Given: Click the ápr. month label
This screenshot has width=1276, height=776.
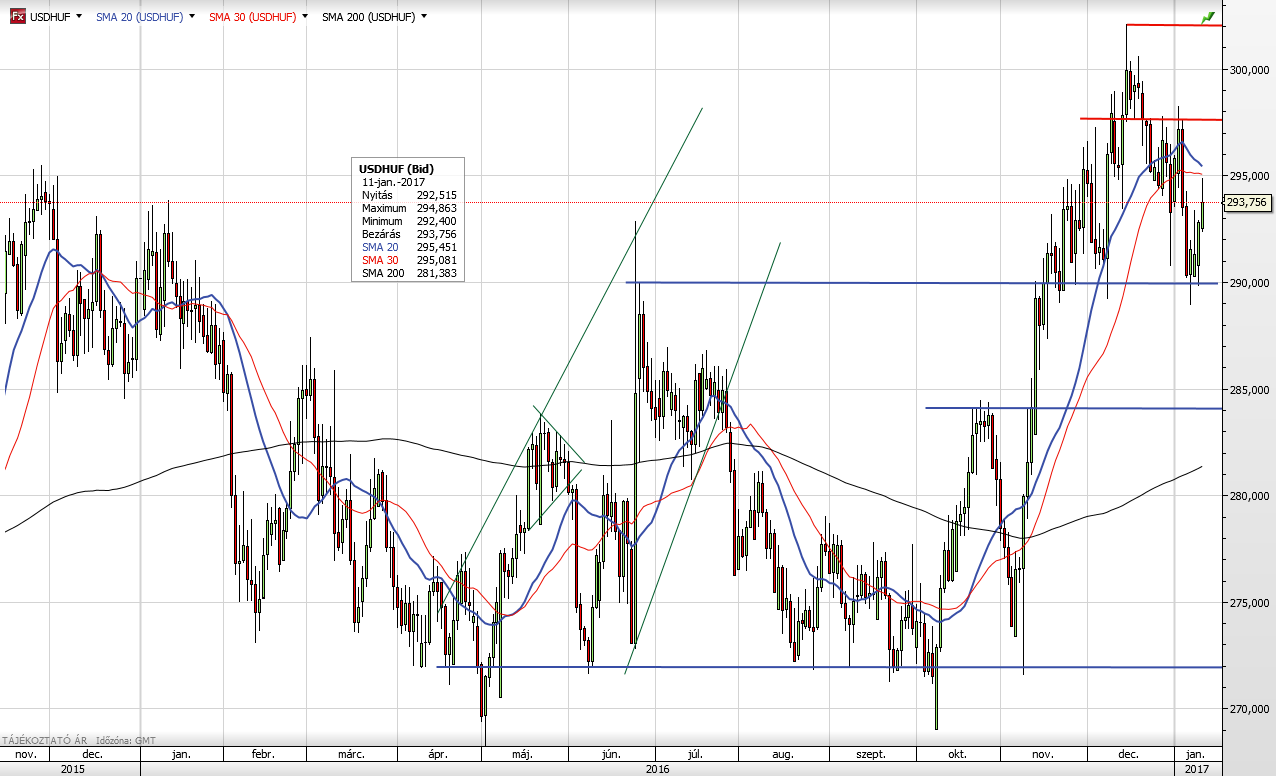Looking at the screenshot, I should (x=437, y=754).
